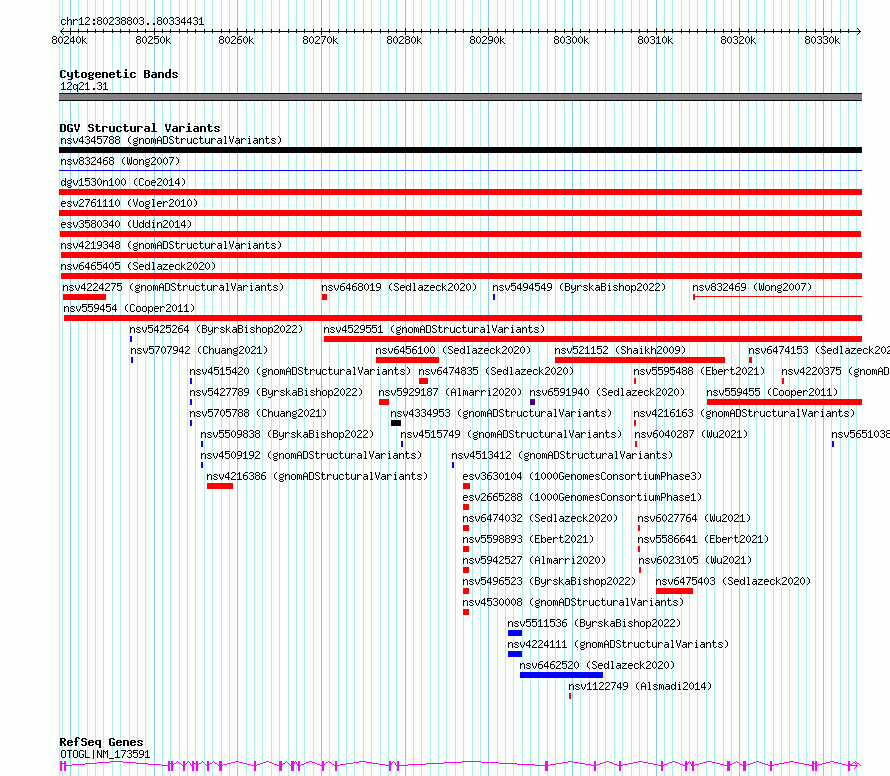This screenshot has width=890, height=776.
Task: Click esv2665288 1000Genomes Phase1 label
Action: 582,497
